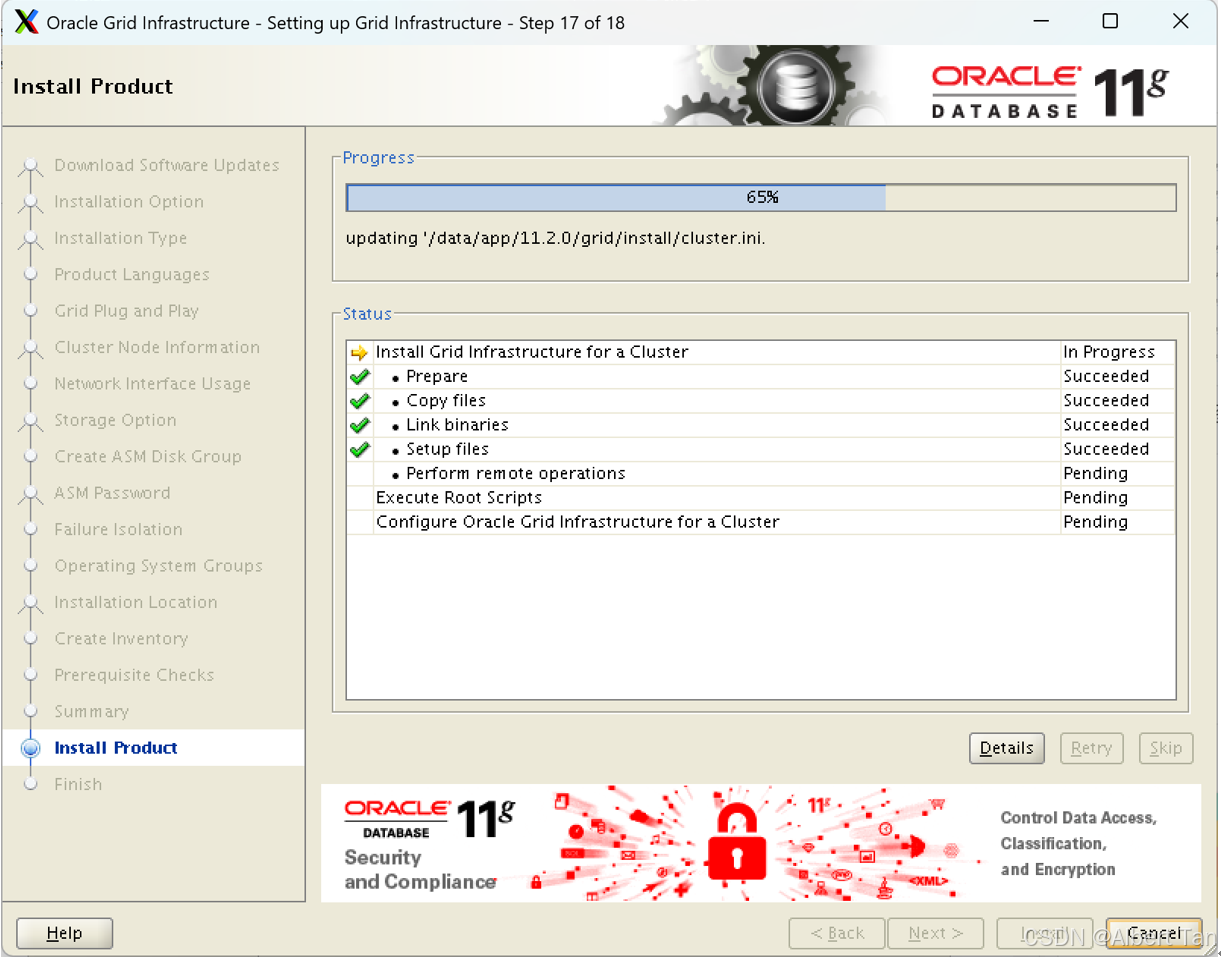Viewport: 1221px width, 957px height.
Task: Select Product Languages step
Action: [132, 274]
